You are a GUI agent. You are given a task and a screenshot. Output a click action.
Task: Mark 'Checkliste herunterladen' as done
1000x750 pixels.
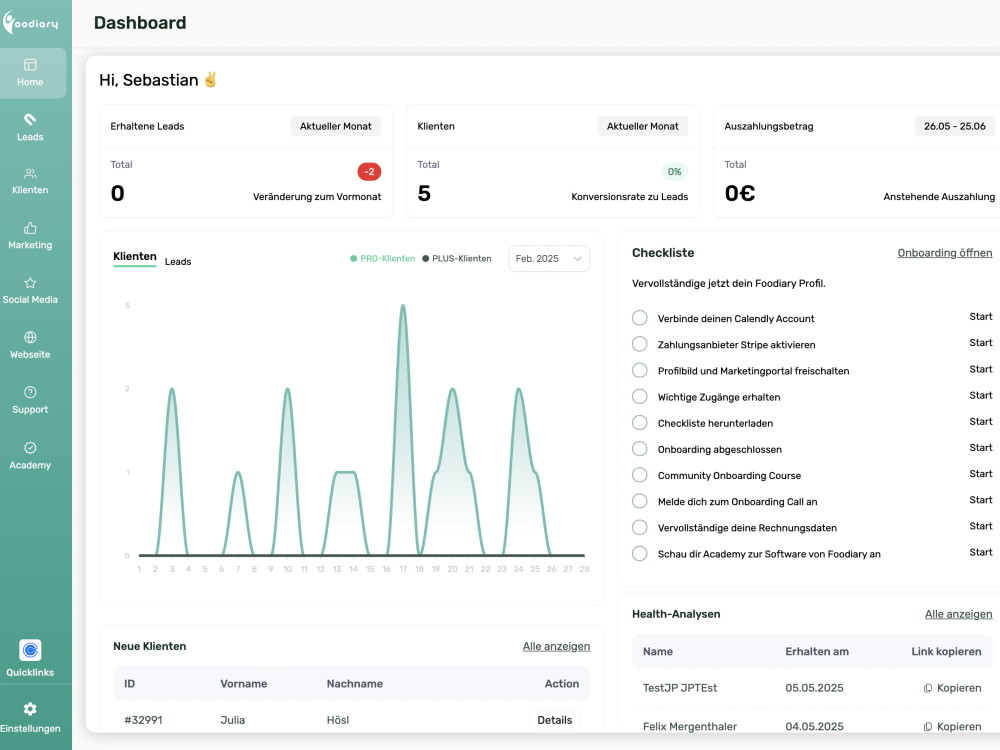click(640, 422)
